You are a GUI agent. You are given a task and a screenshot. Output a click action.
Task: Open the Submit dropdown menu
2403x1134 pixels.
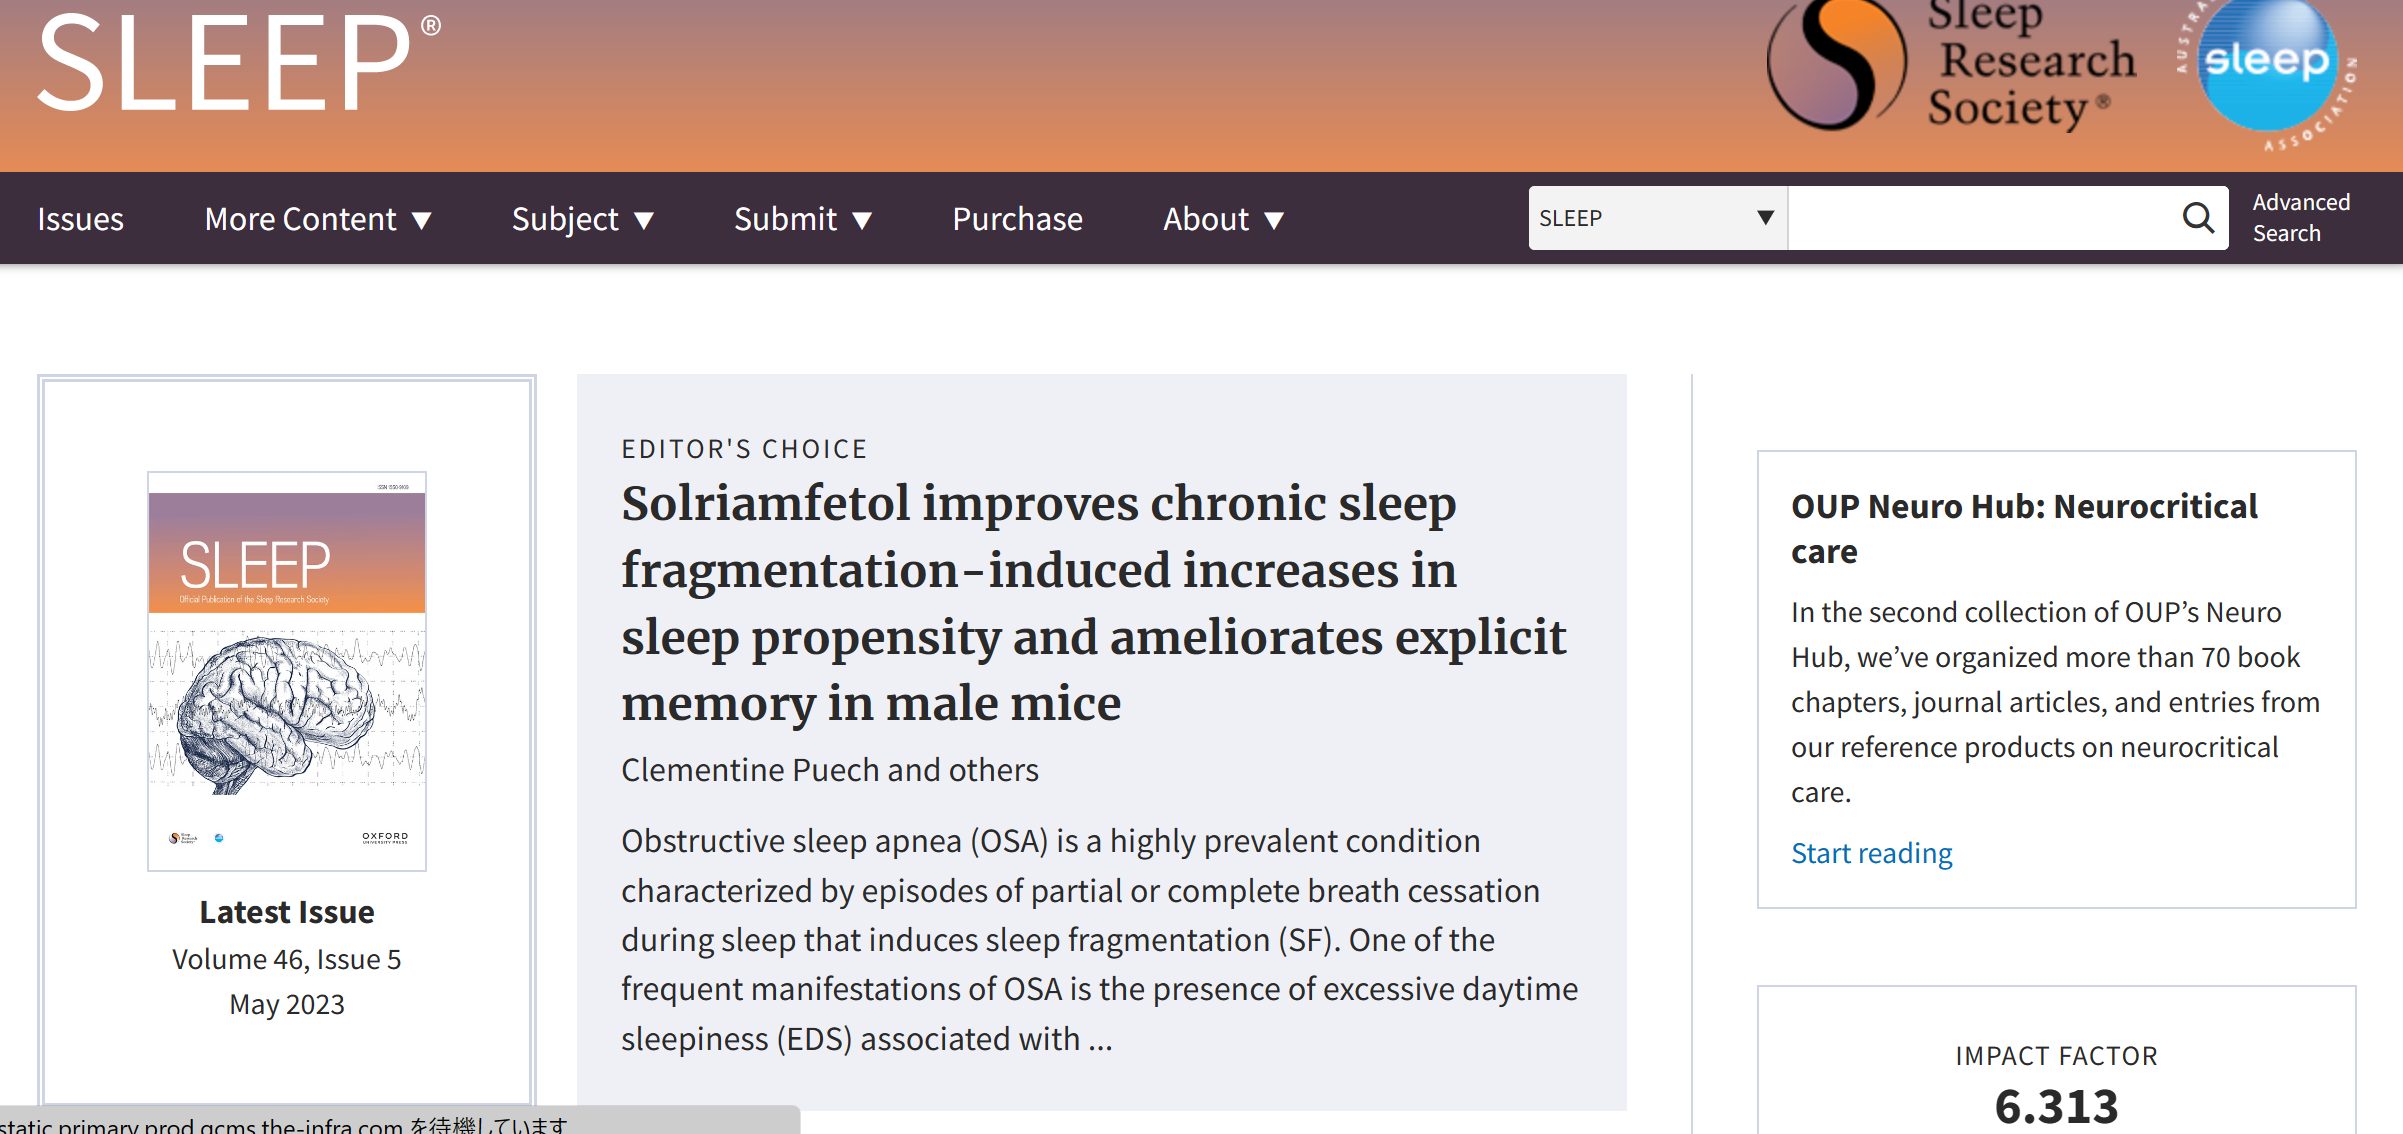point(803,219)
